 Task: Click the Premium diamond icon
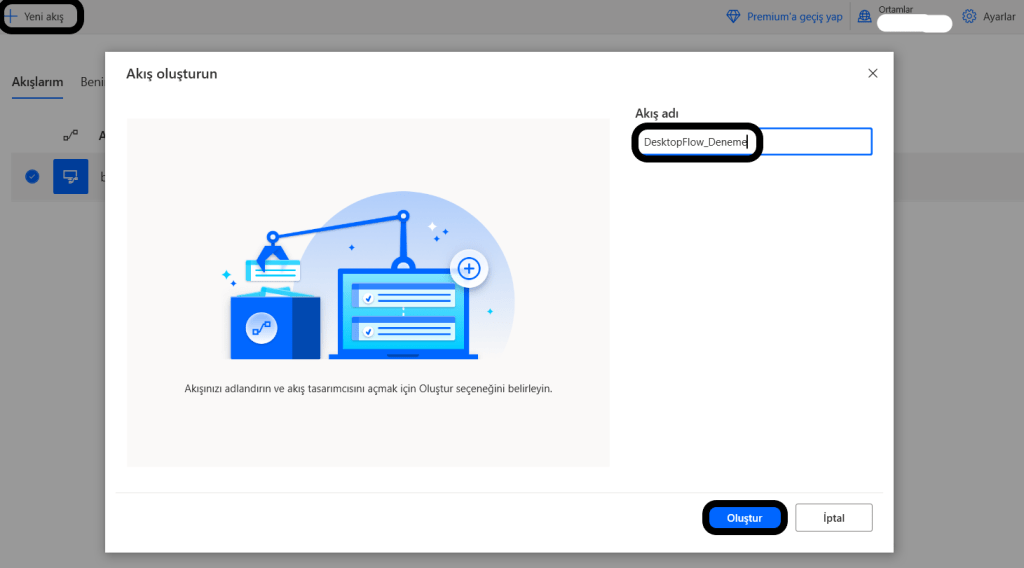[733, 17]
